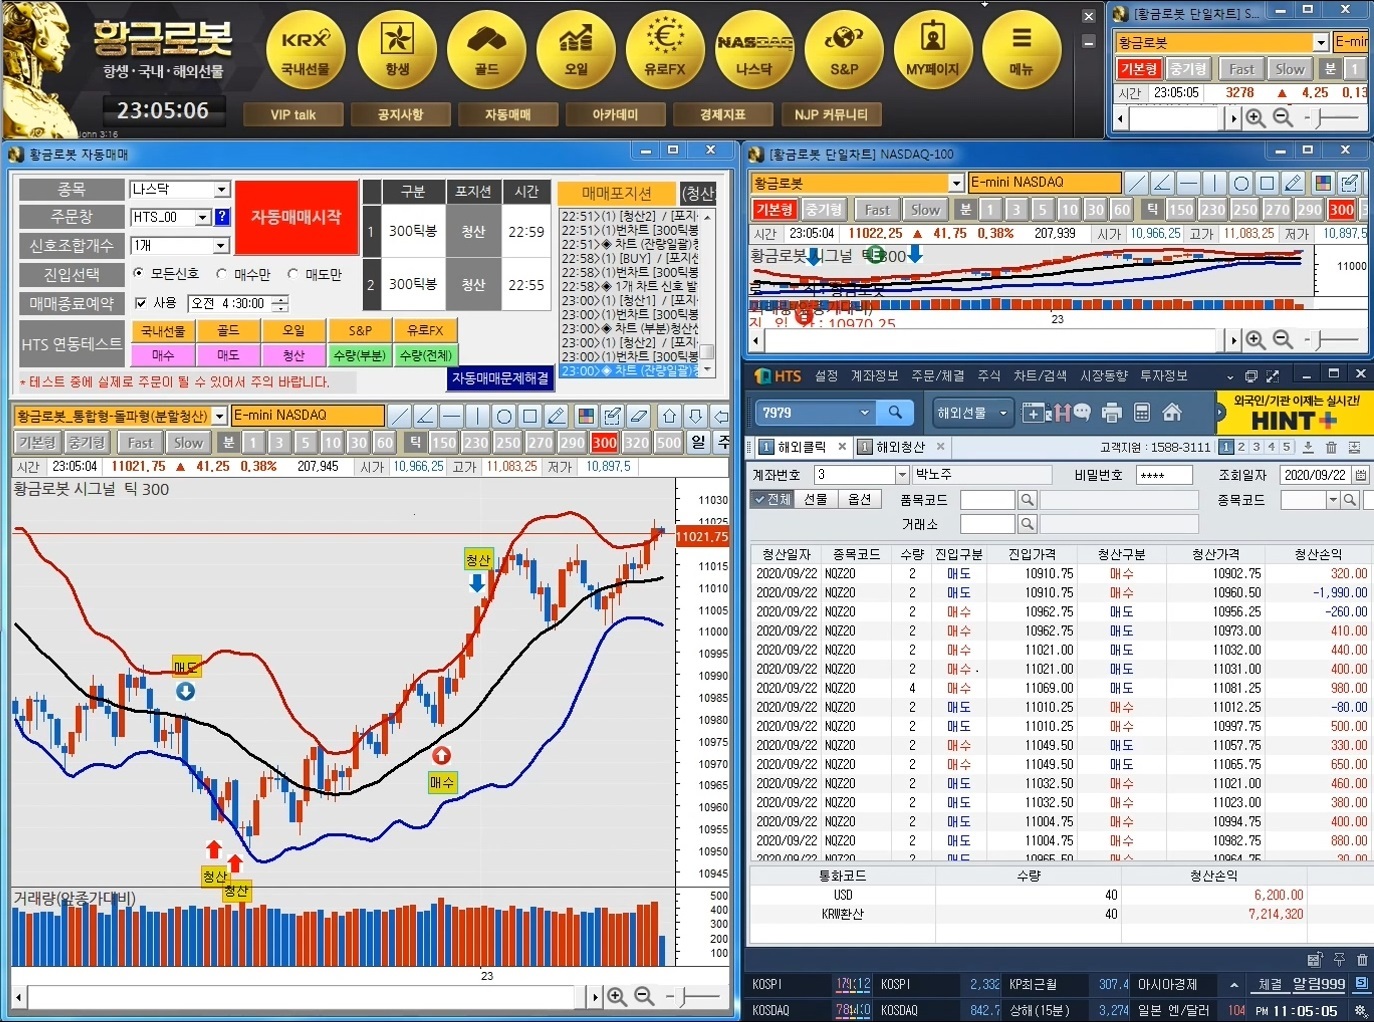This screenshot has width=1374, height=1022.
Task: Toggle the 기본형 mode in bottom-left chart
Action: tap(38, 442)
